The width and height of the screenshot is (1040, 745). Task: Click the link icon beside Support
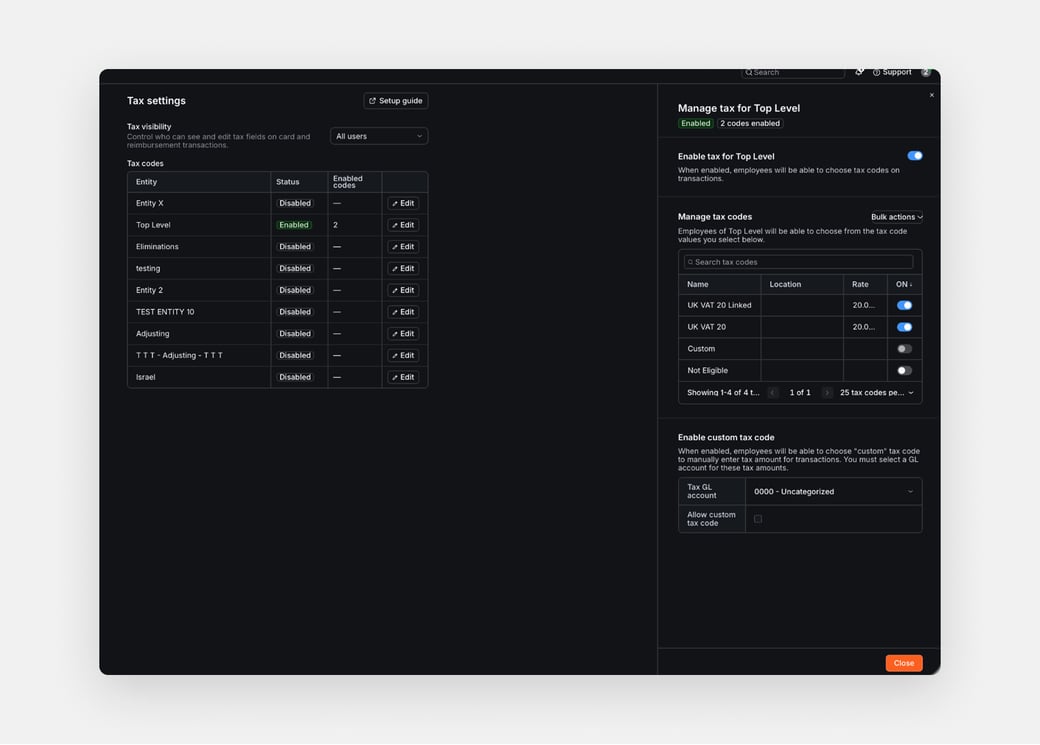[x=860, y=72]
